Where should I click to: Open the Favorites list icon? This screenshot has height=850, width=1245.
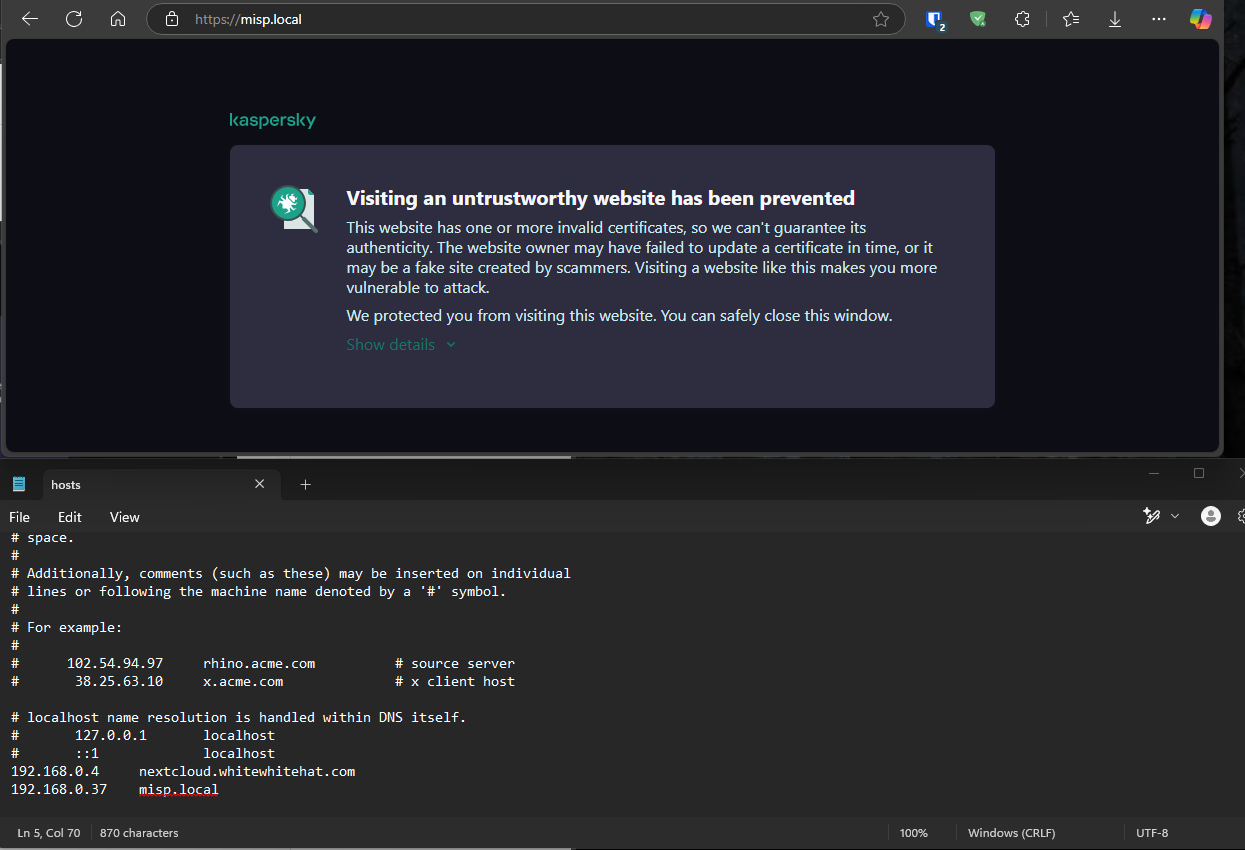point(1070,19)
